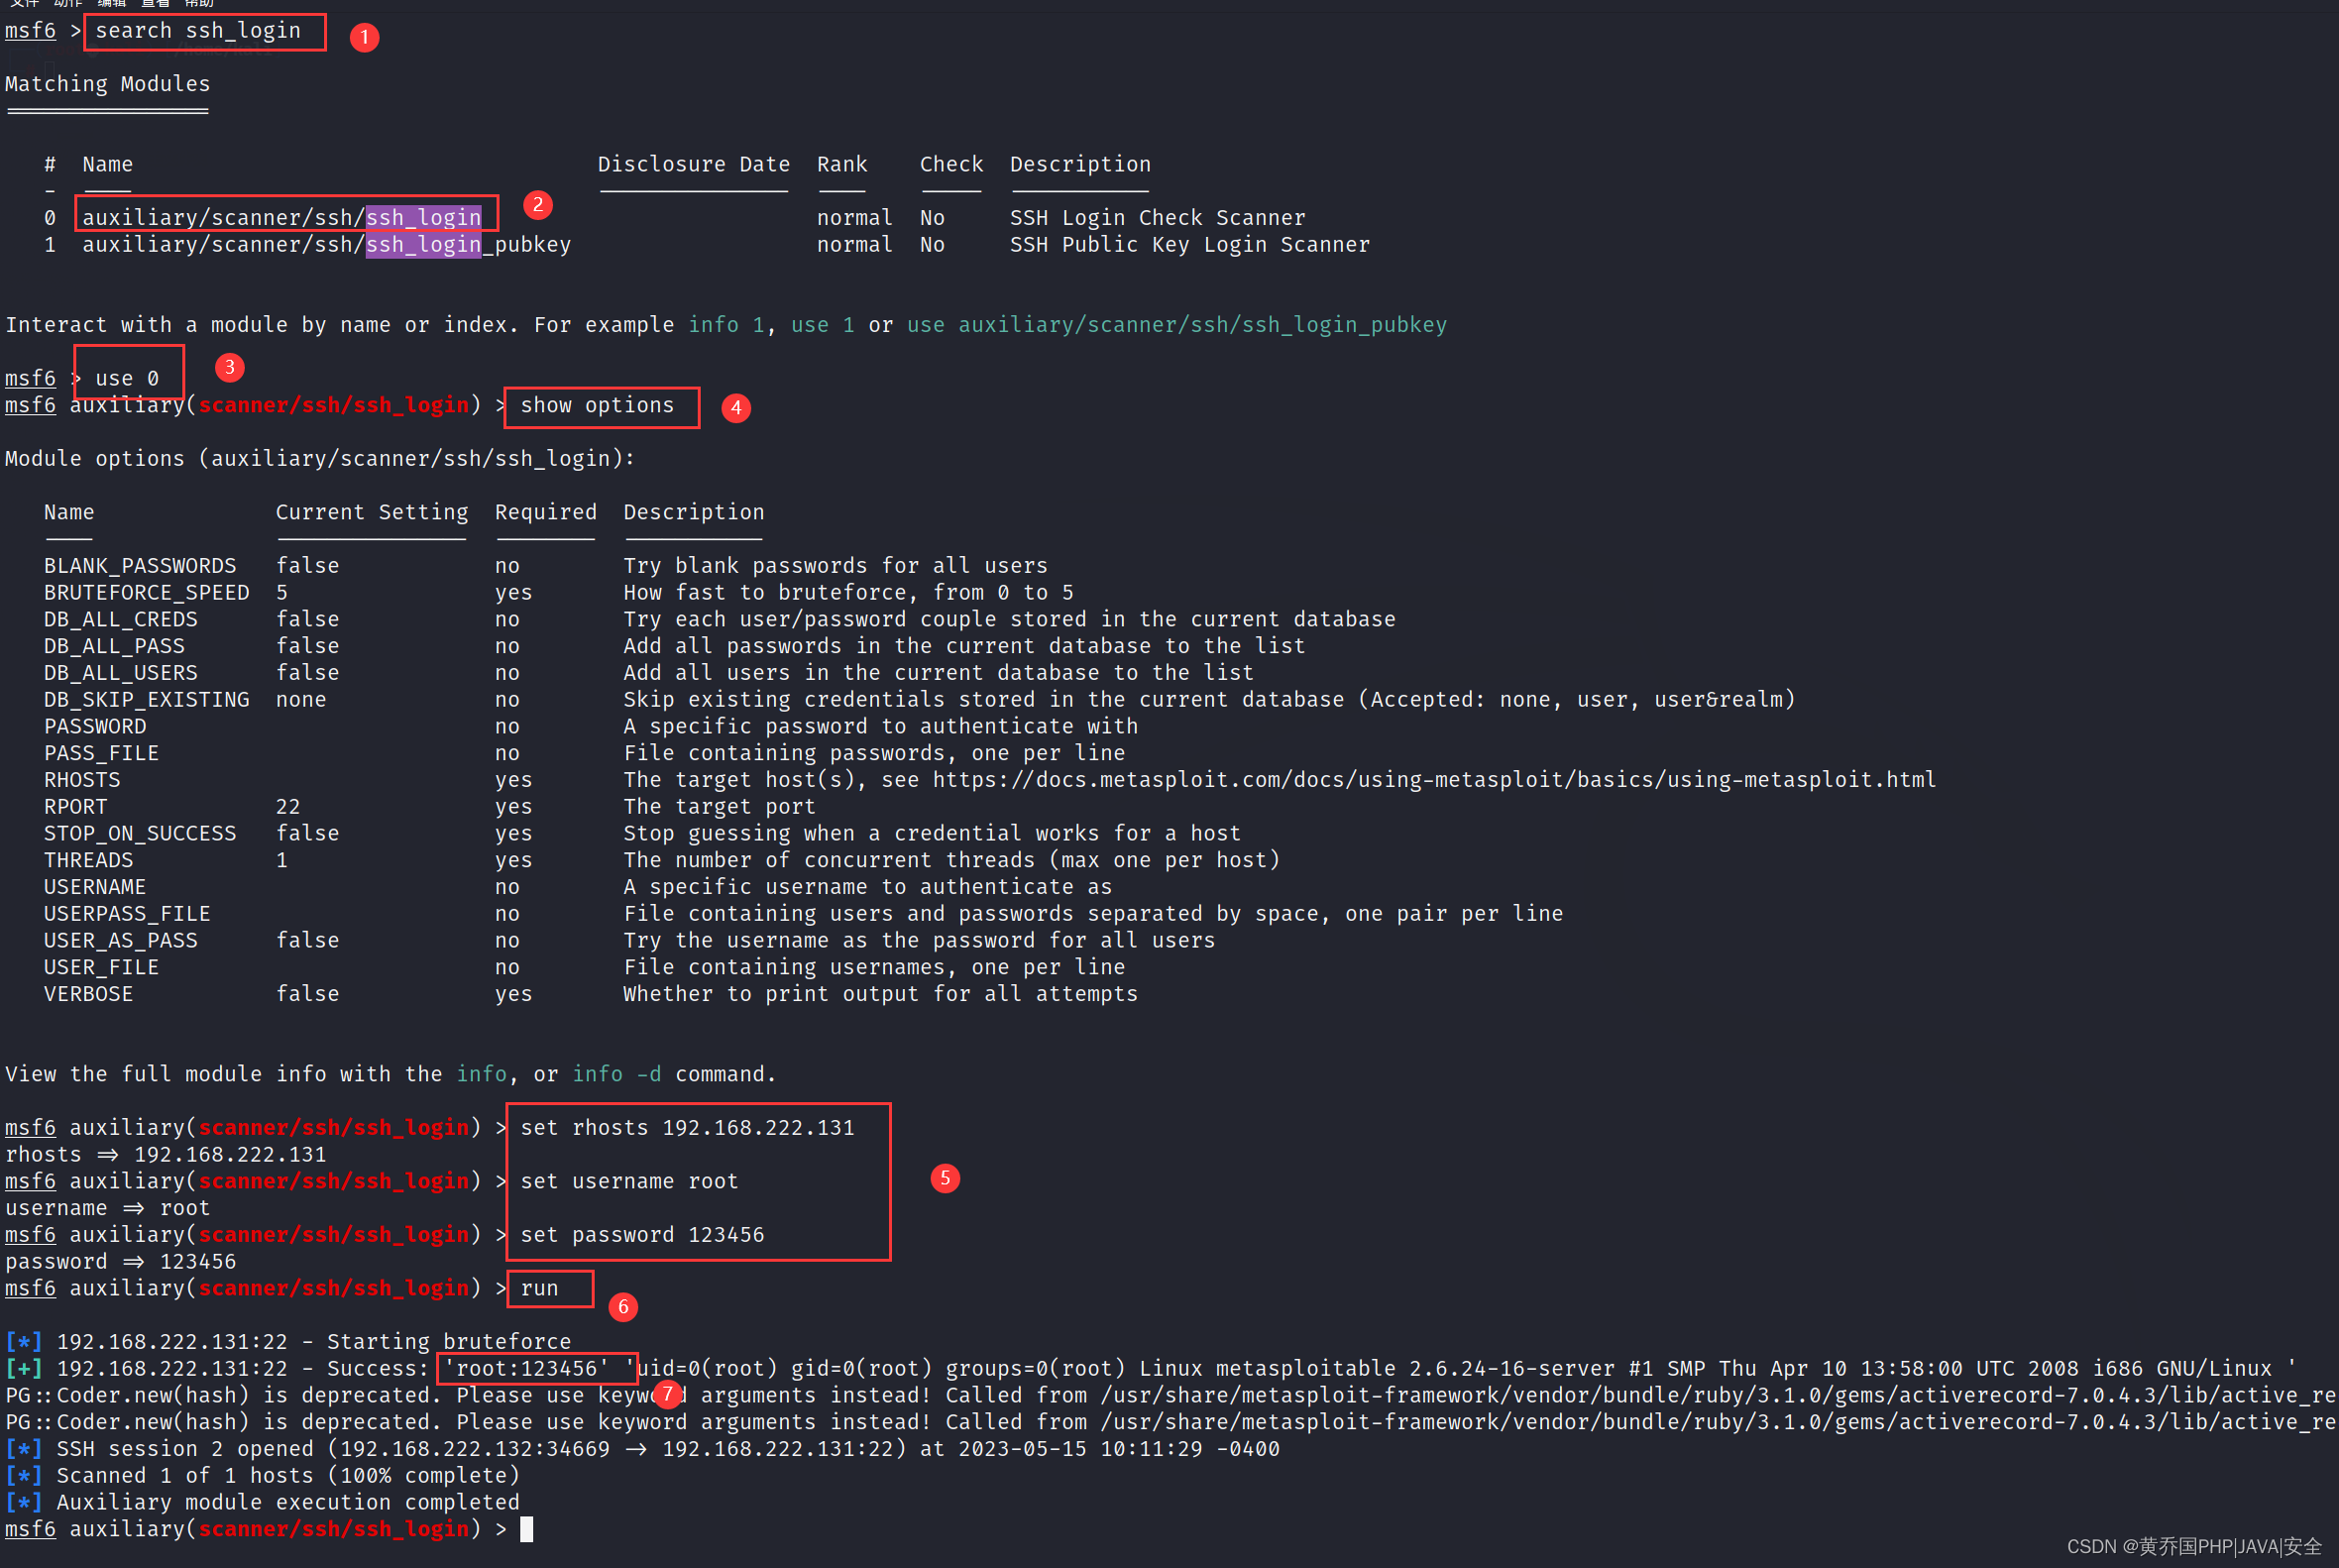Click the BRUTEFORCE_SPEED current setting value '5'
This screenshot has width=2339, height=1568.
coord(282,593)
